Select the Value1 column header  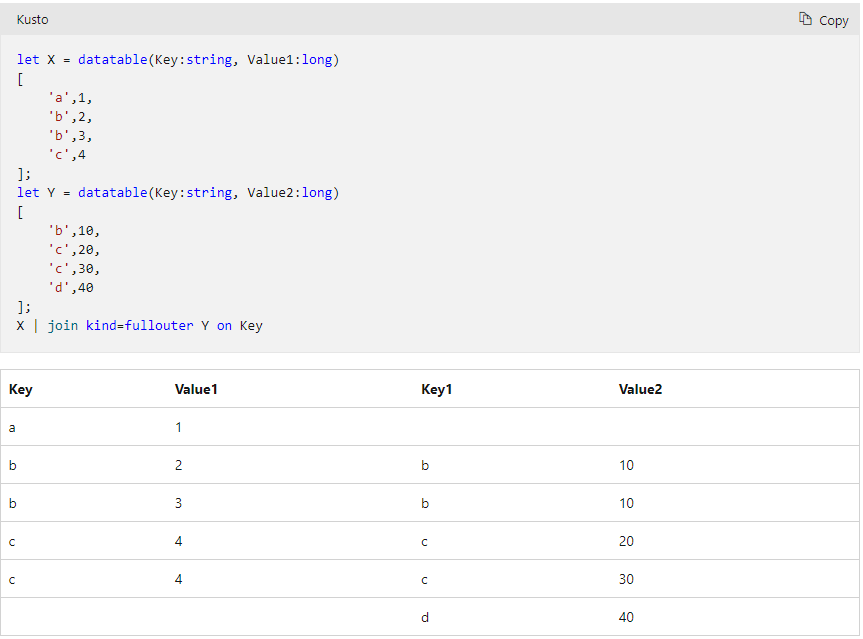(x=196, y=389)
